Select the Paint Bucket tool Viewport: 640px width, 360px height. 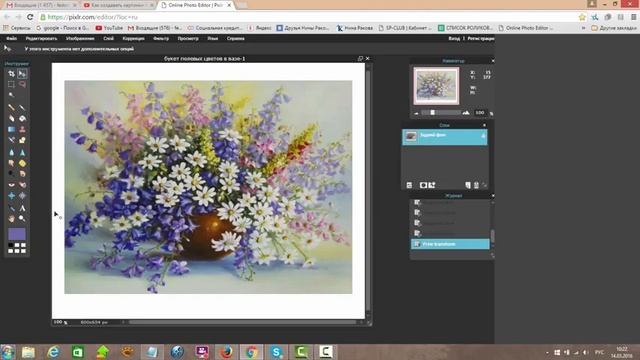coord(22,118)
